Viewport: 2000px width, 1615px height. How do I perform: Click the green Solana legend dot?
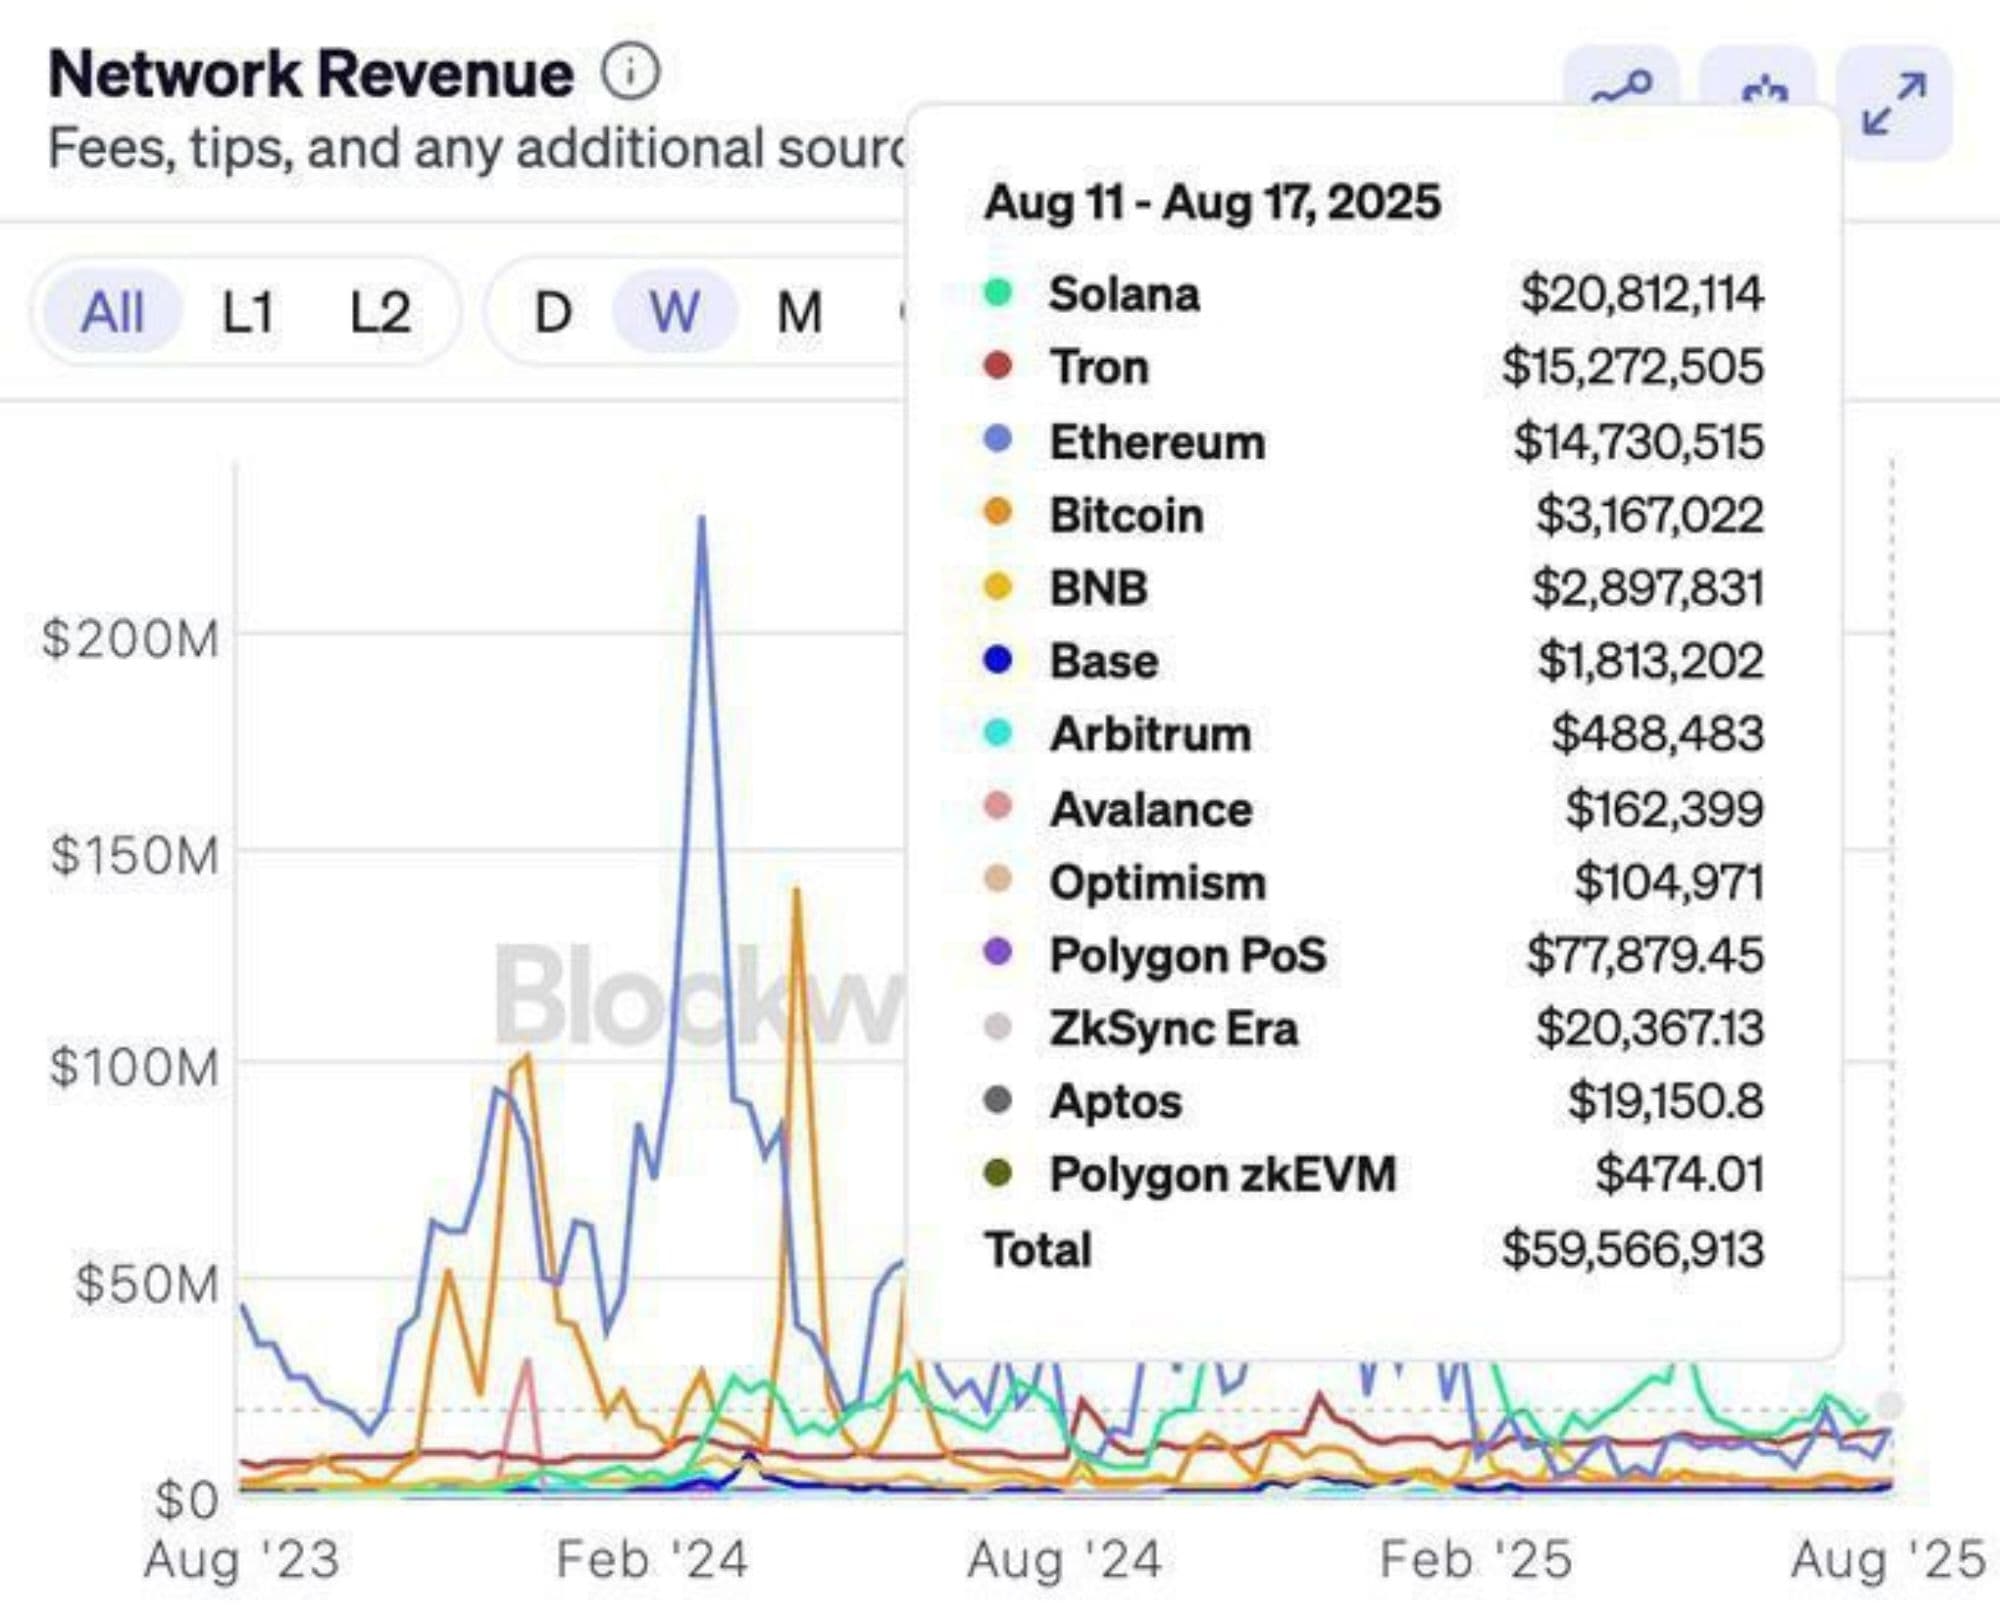click(998, 293)
